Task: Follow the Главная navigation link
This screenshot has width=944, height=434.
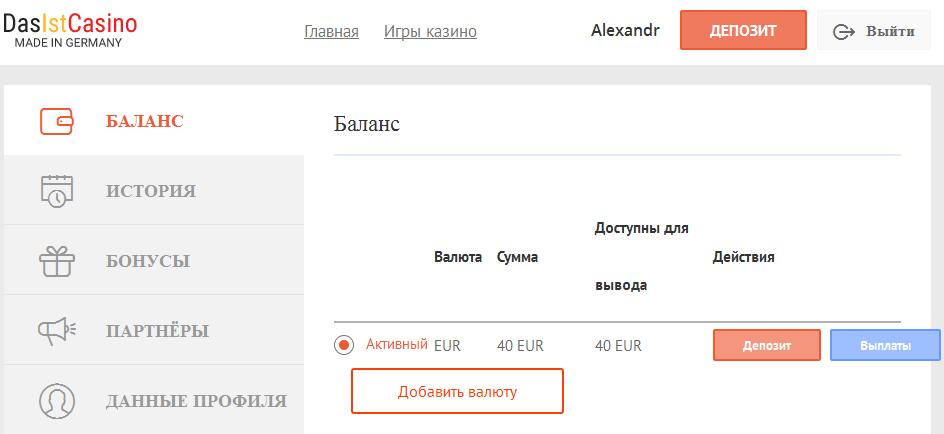Action: point(331,31)
